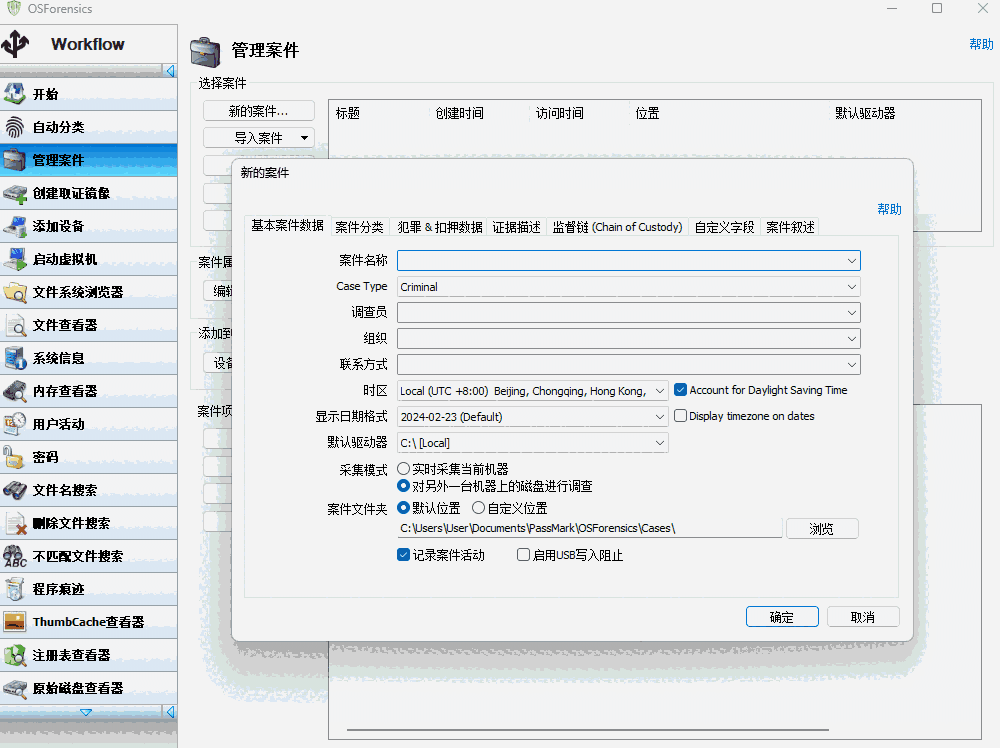Open 文件系统浏览器 folder icon

pos(15,292)
